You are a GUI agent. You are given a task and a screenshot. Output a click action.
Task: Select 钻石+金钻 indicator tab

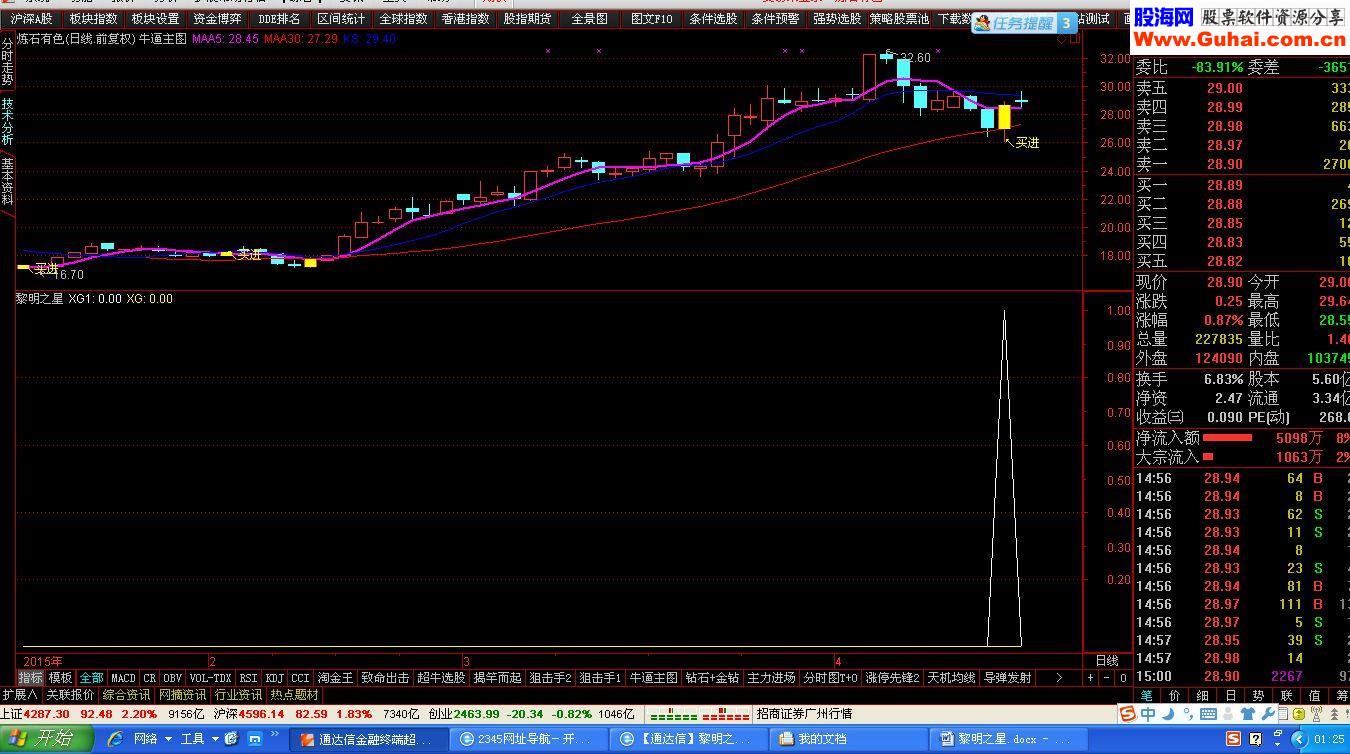712,678
